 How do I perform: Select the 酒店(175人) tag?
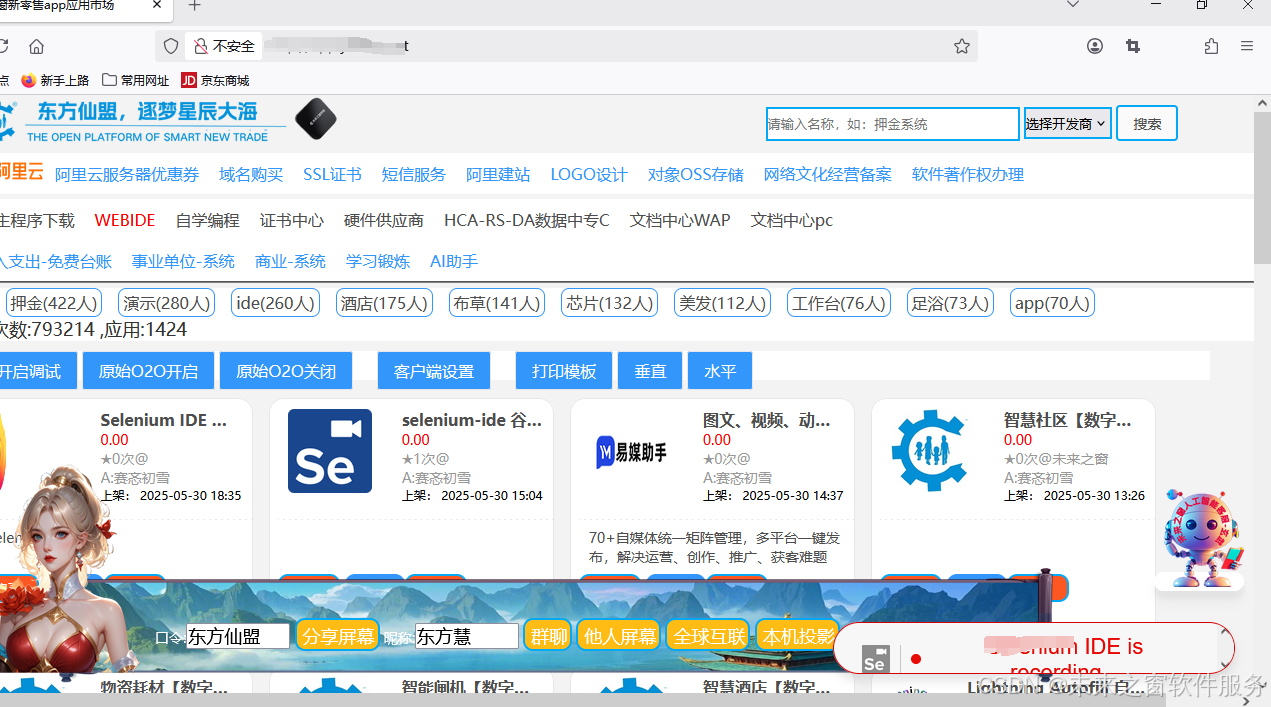(384, 303)
